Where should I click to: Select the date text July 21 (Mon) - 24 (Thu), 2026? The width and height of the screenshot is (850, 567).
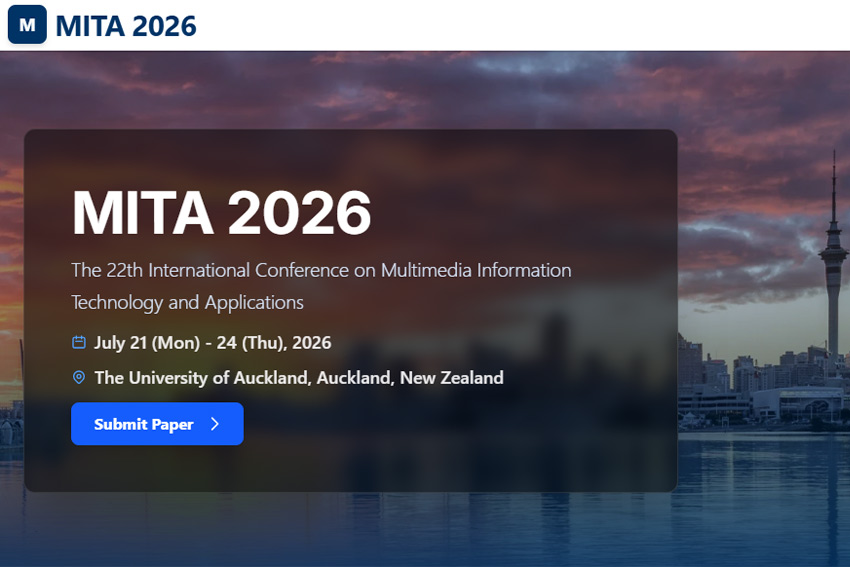212,343
